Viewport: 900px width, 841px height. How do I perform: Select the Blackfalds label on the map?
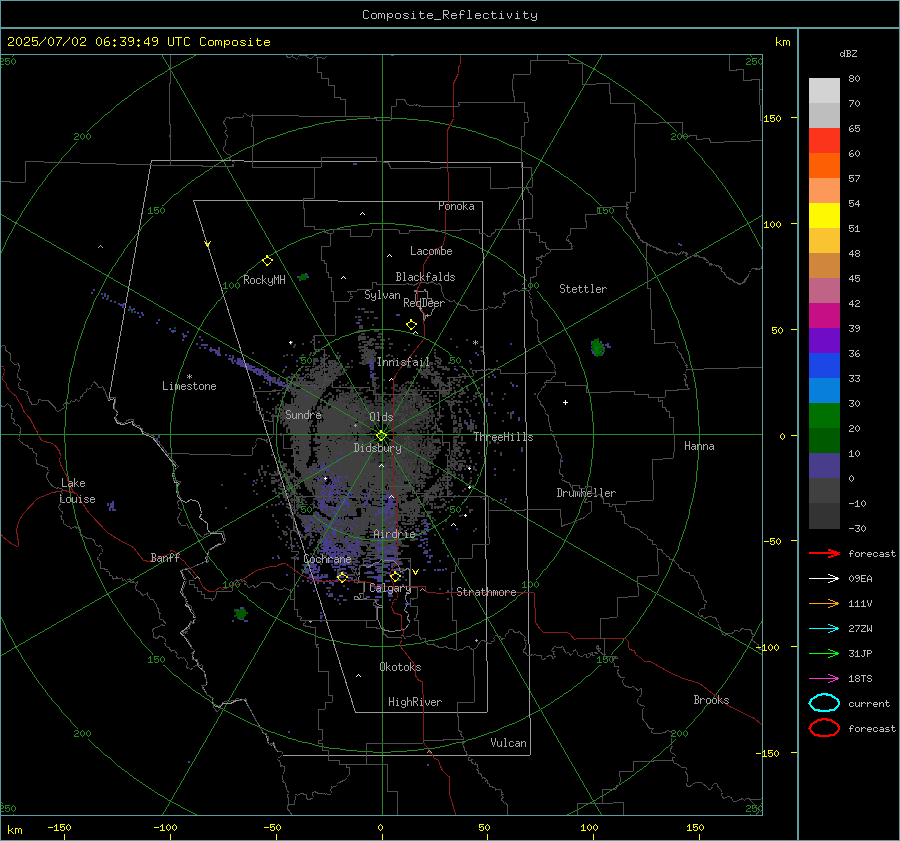click(425, 277)
